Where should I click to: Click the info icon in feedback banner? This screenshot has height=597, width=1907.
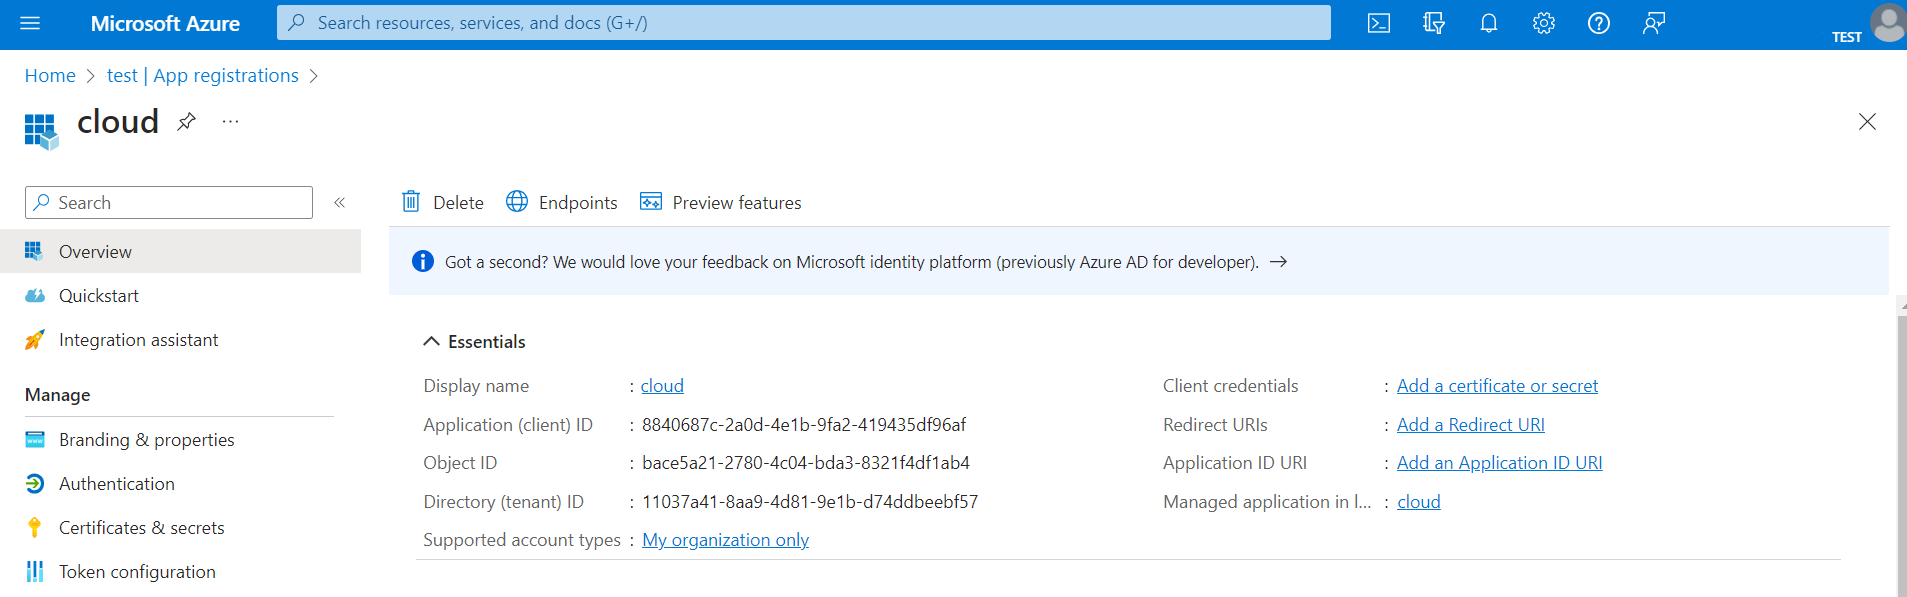[x=423, y=261]
